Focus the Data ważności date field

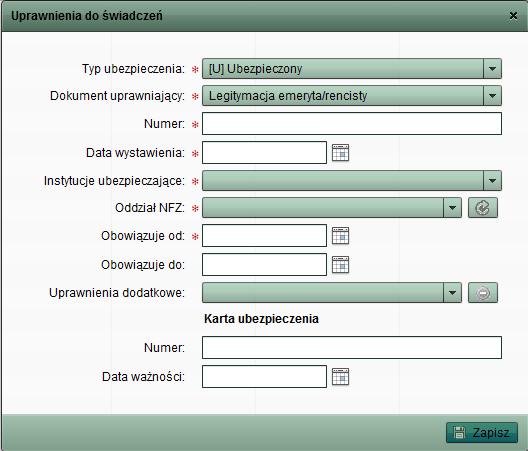[x=264, y=376]
